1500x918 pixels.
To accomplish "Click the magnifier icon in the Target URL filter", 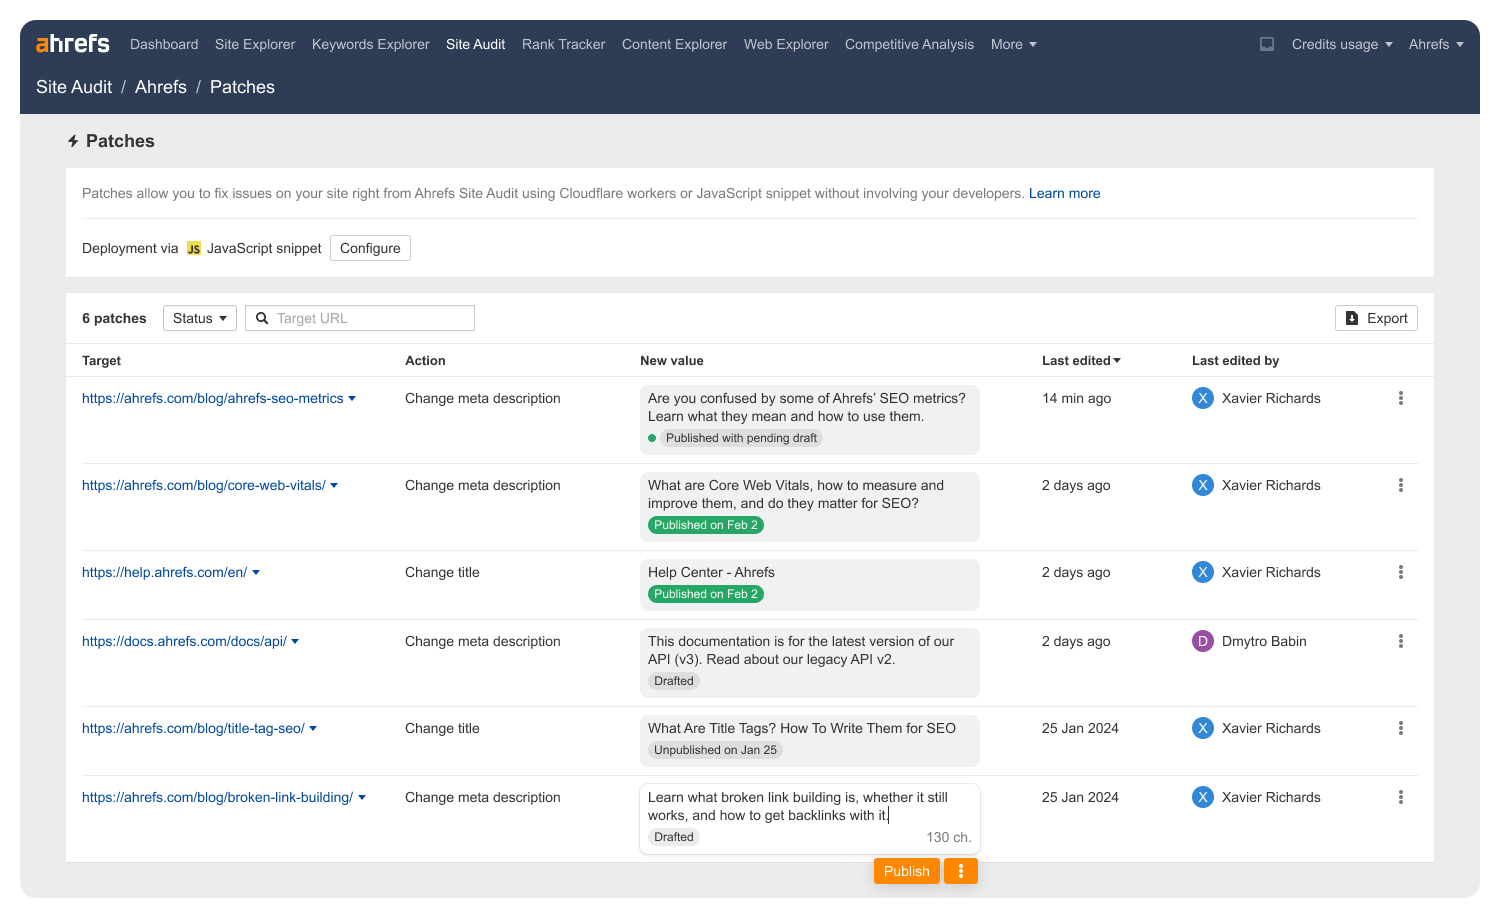I will (262, 318).
